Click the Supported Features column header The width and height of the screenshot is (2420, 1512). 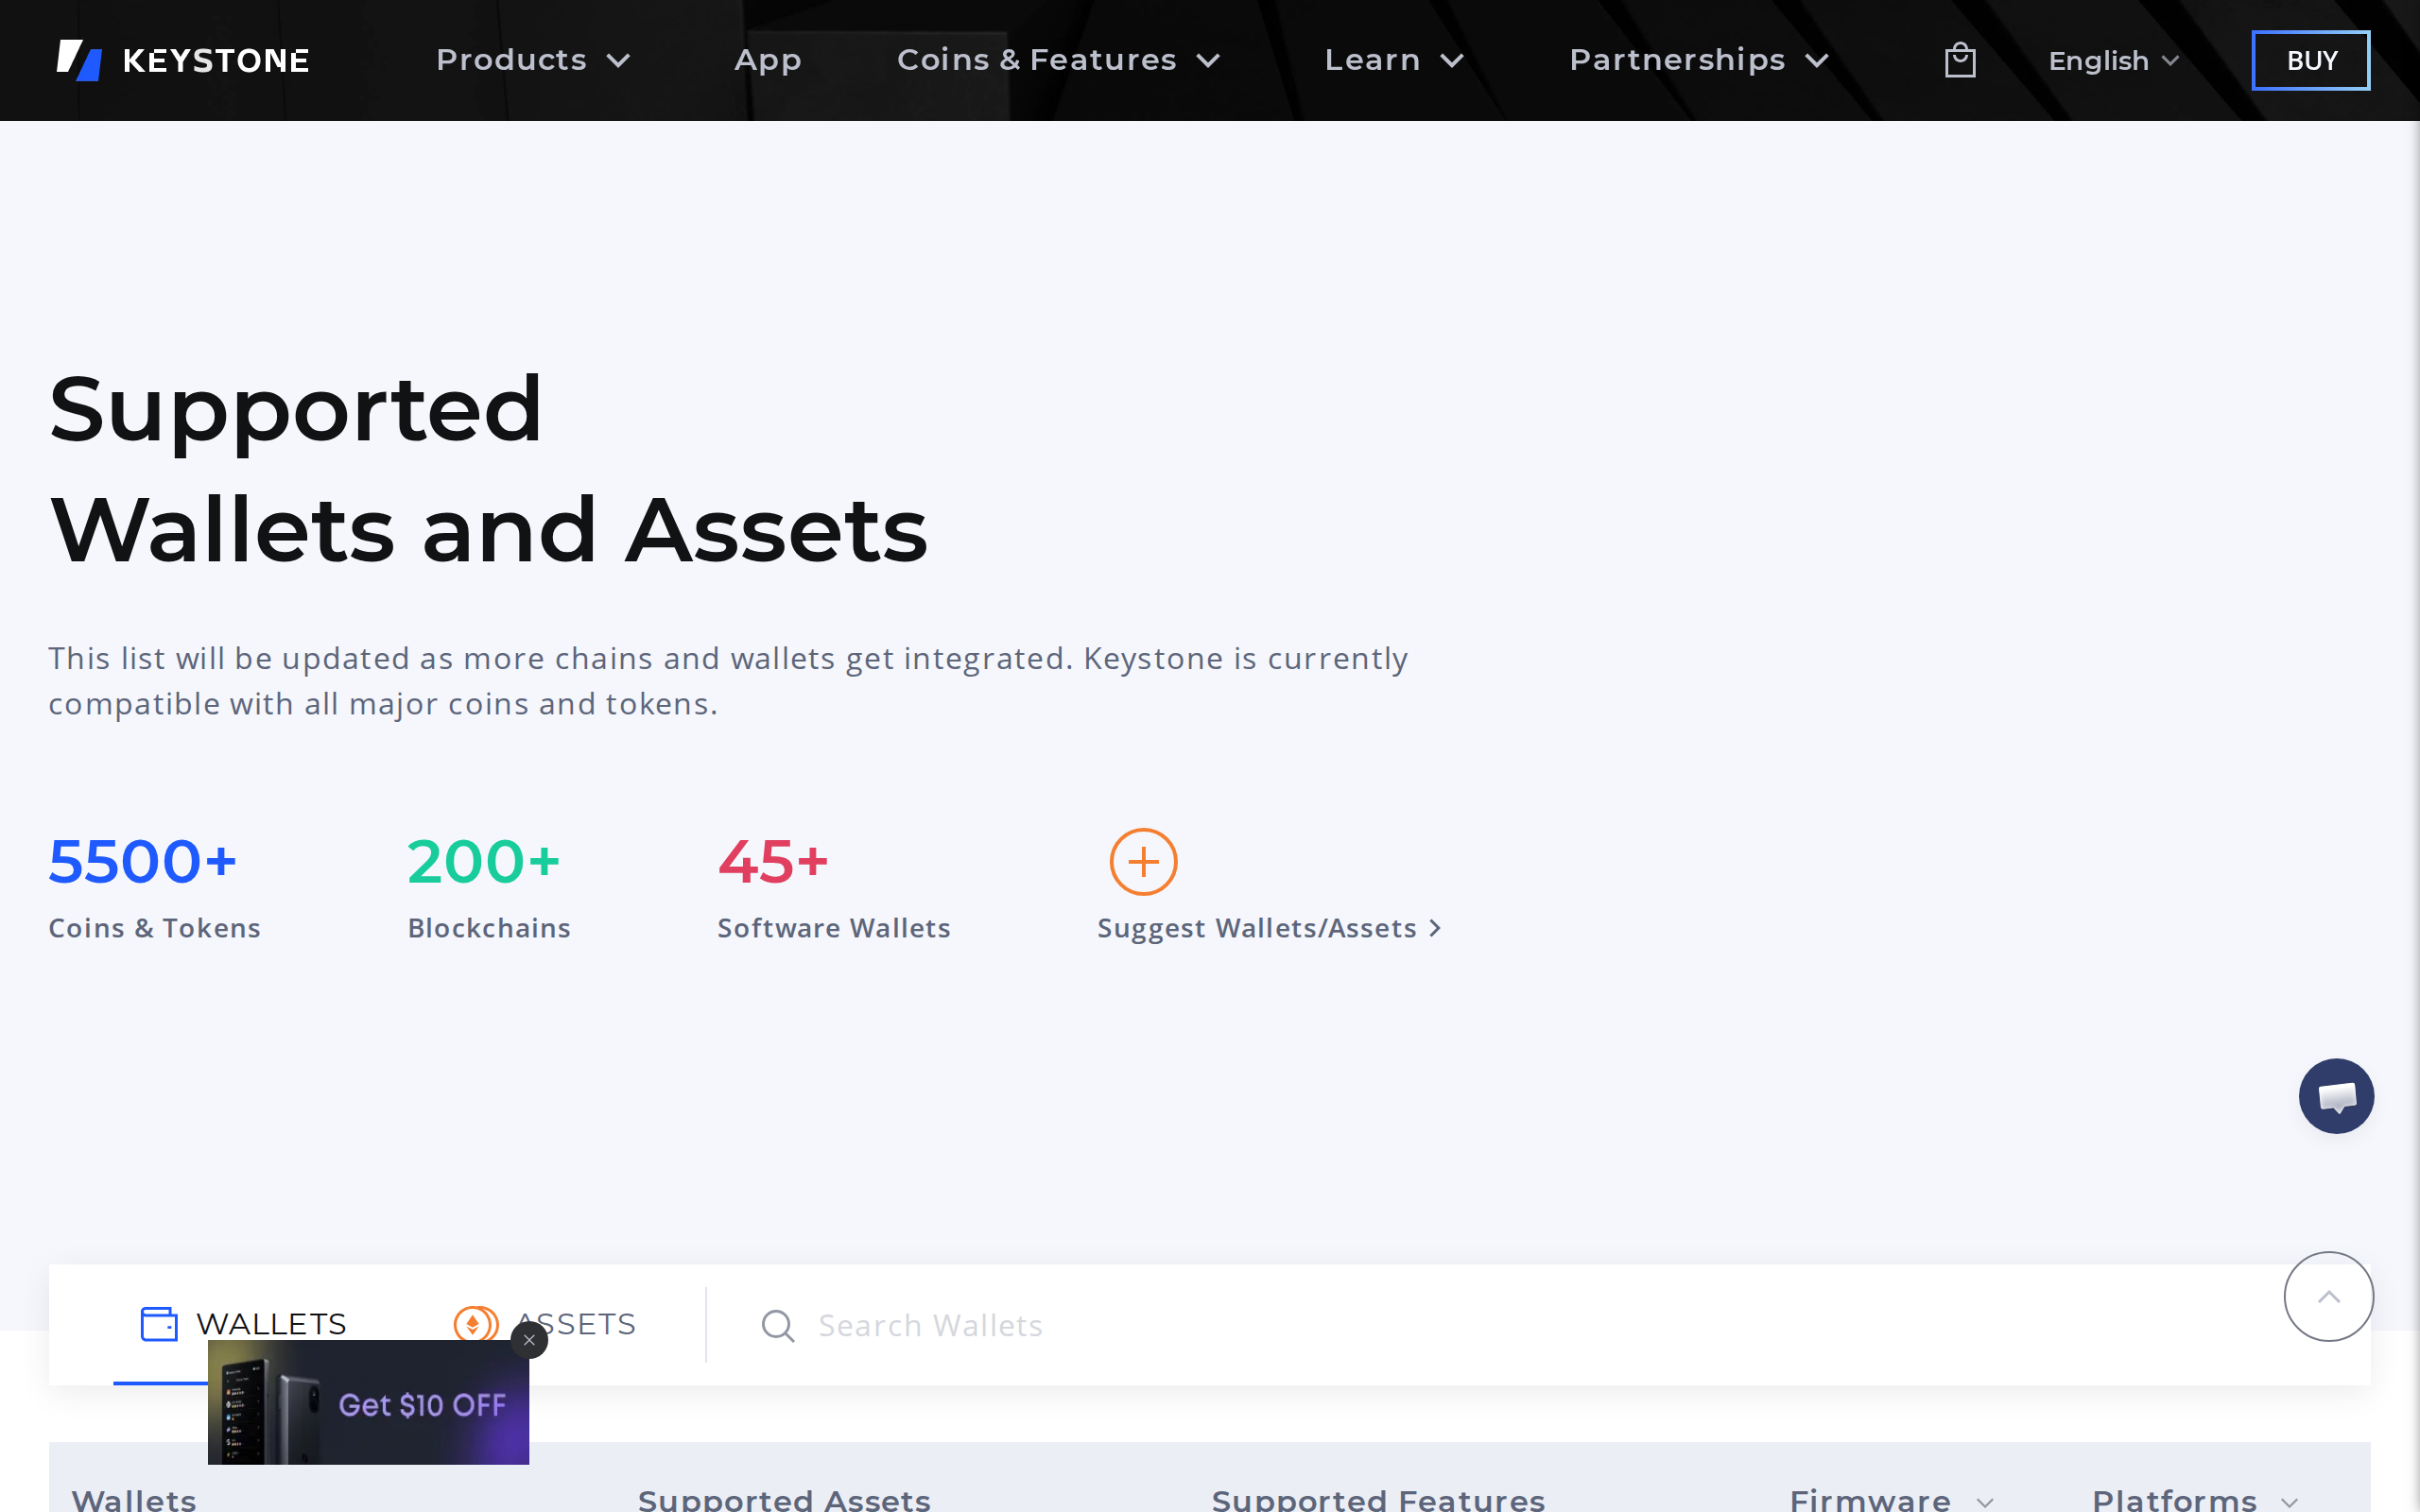coord(1378,1499)
